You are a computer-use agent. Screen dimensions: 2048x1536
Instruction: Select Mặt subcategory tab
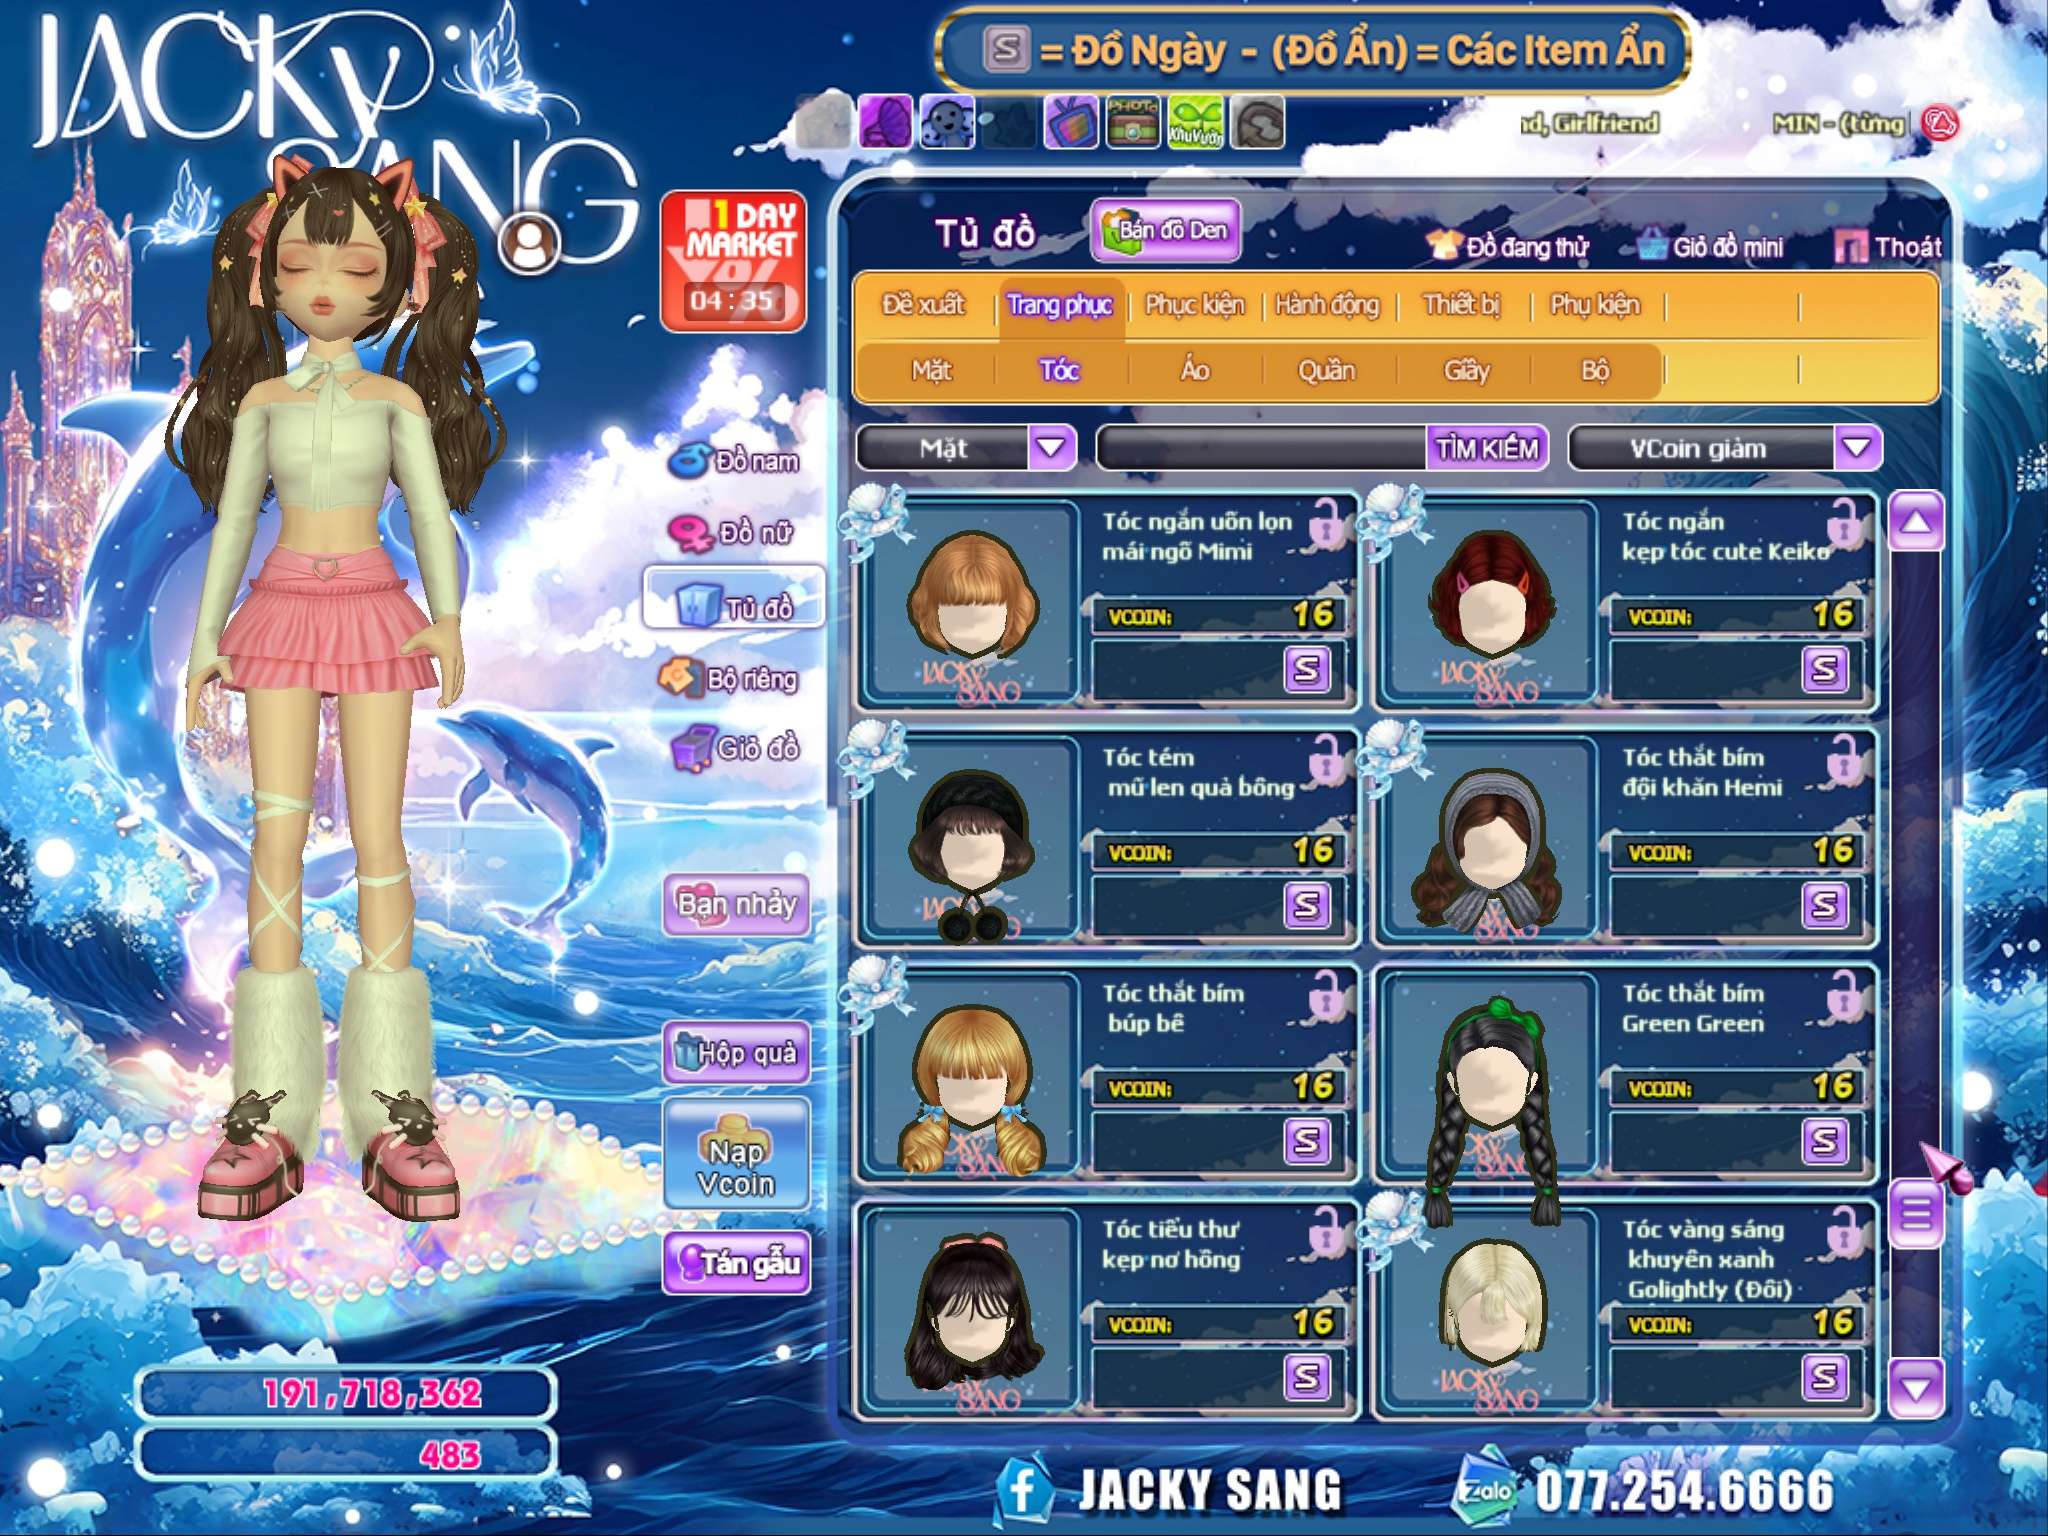click(931, 371)
